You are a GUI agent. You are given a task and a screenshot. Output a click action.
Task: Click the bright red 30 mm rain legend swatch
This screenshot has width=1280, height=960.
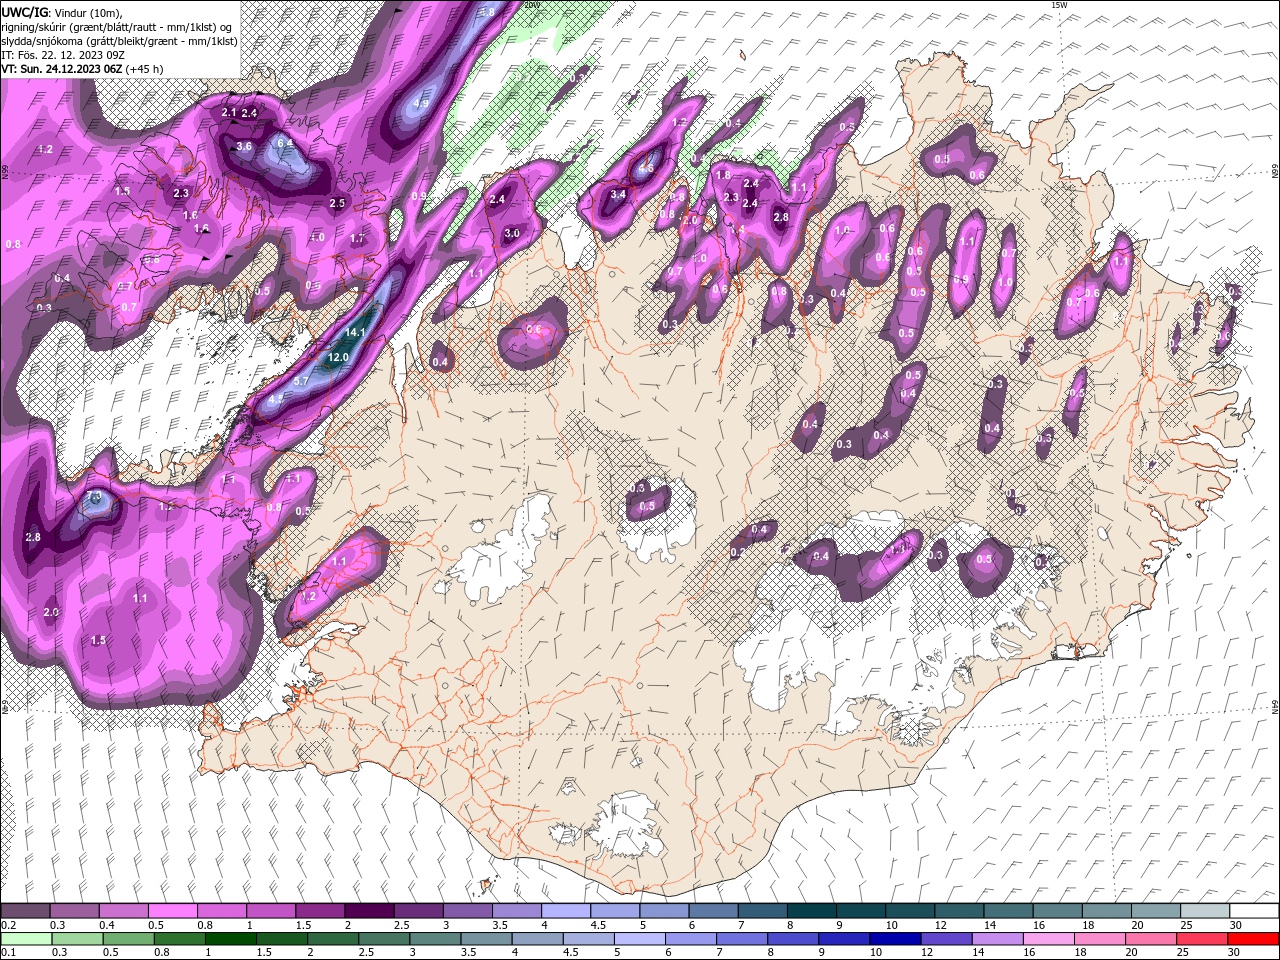click(1254, 939)
